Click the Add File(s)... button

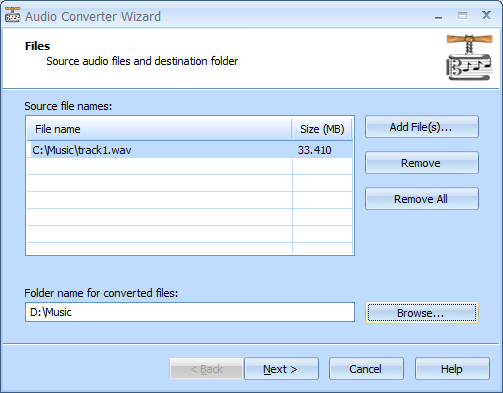point(422,127)
